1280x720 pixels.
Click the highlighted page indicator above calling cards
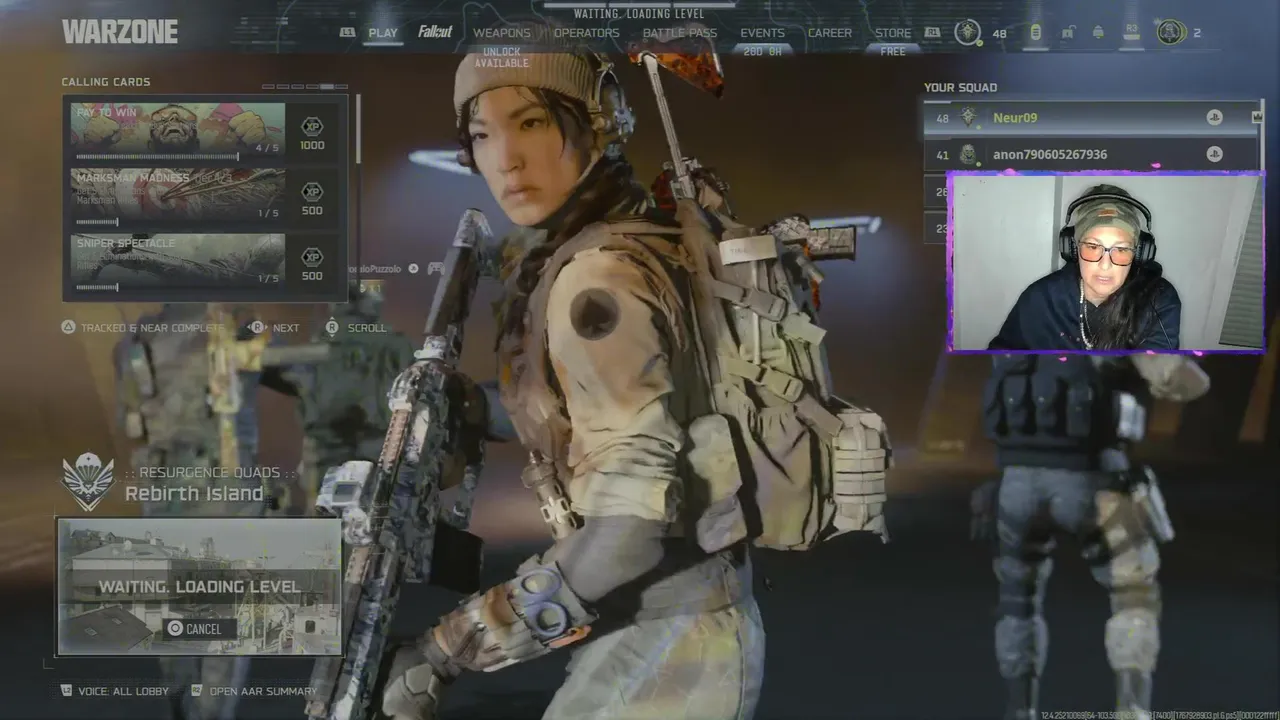pyautogui.click(x=327, y=87)
